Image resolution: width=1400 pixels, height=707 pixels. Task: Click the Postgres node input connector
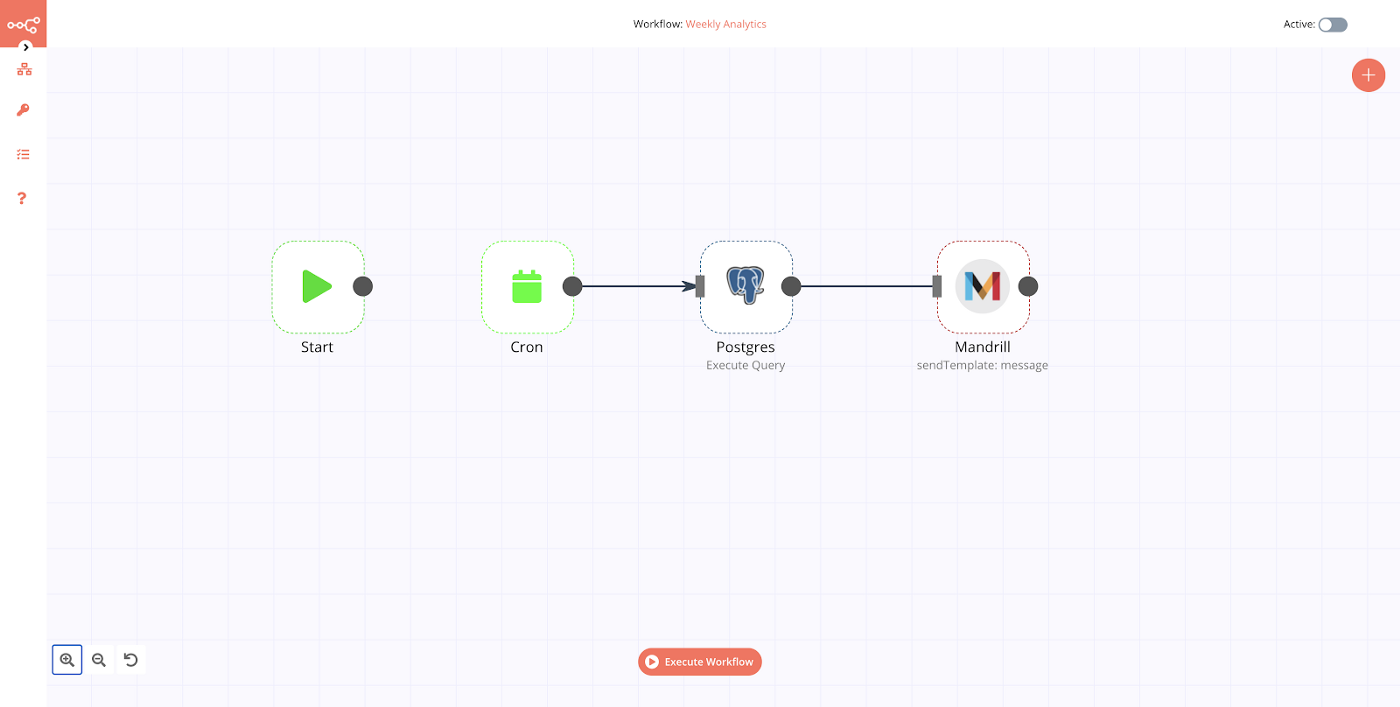coord(700,287)
